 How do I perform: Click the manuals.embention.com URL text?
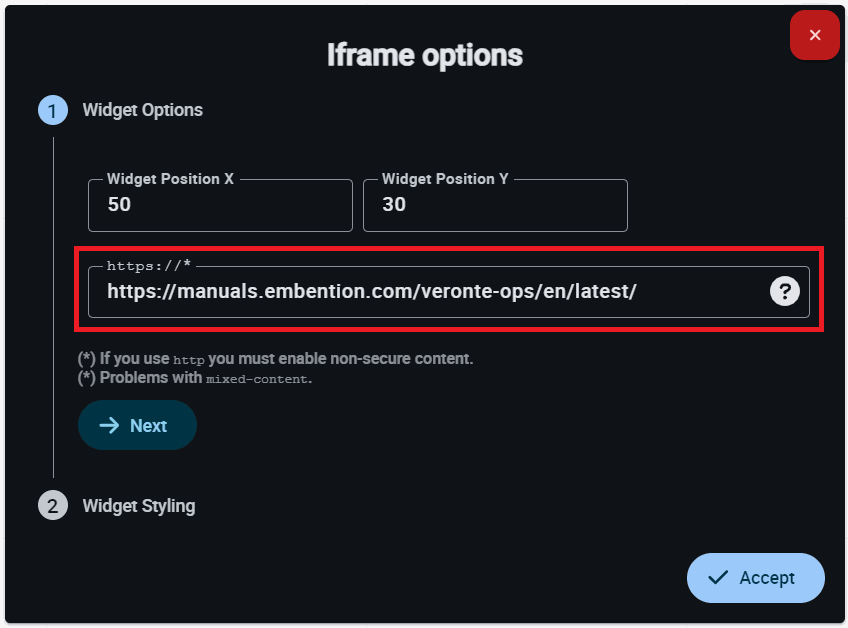[371, 291]
